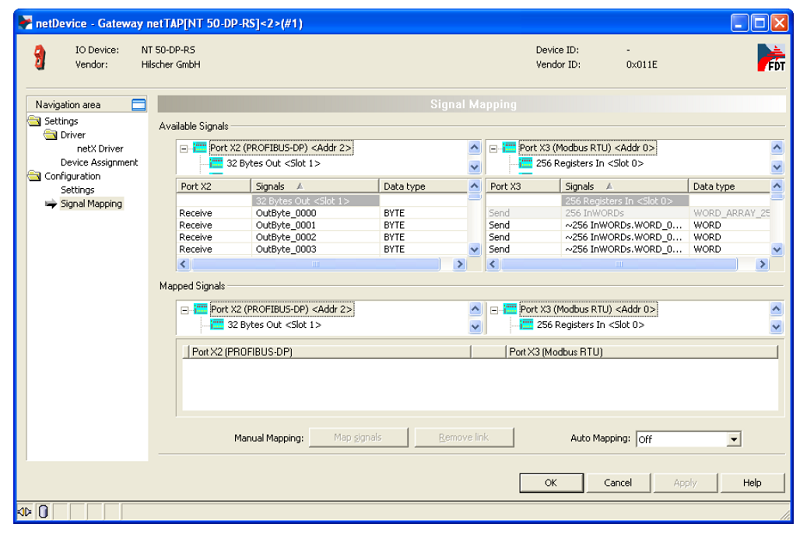Select Driver in navigation tree

pyautogui.click(x=72, y=135)
